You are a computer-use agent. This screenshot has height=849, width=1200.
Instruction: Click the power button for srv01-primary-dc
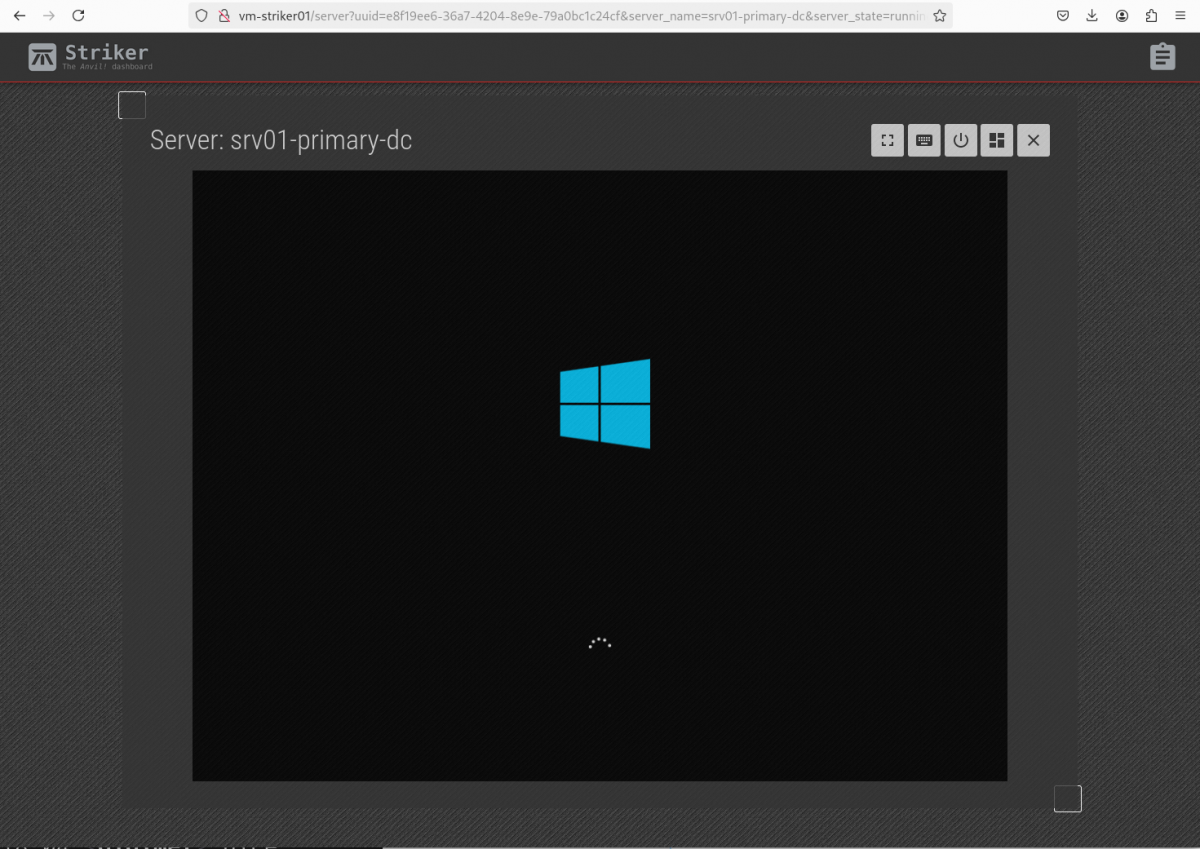point(961,141)
